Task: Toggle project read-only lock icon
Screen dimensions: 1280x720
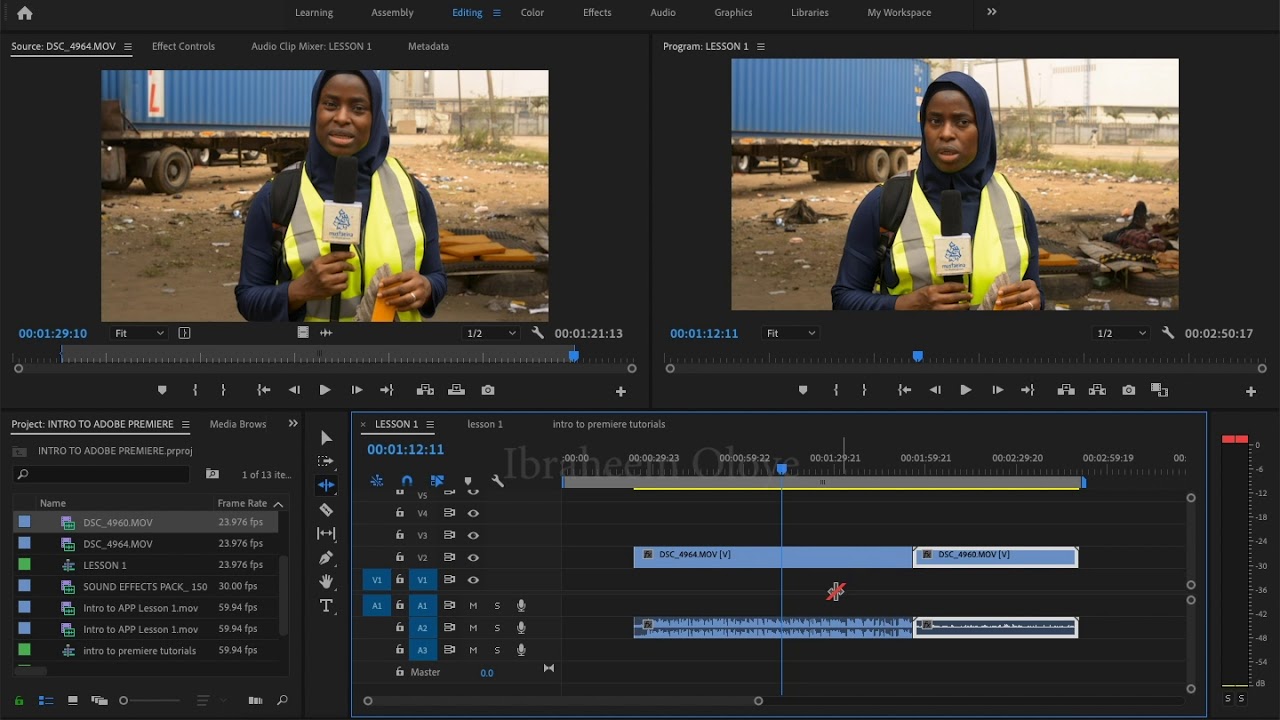Action: pyautogui.click(x=18, y=701)
